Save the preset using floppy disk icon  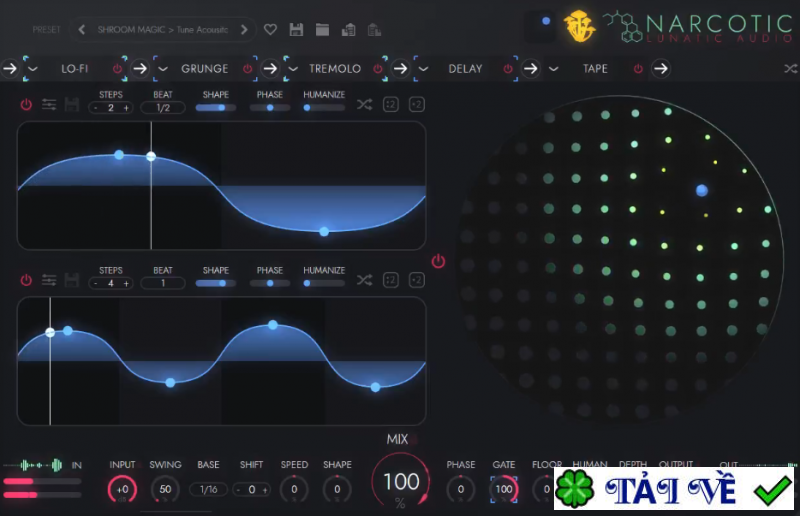coord(297,30)
